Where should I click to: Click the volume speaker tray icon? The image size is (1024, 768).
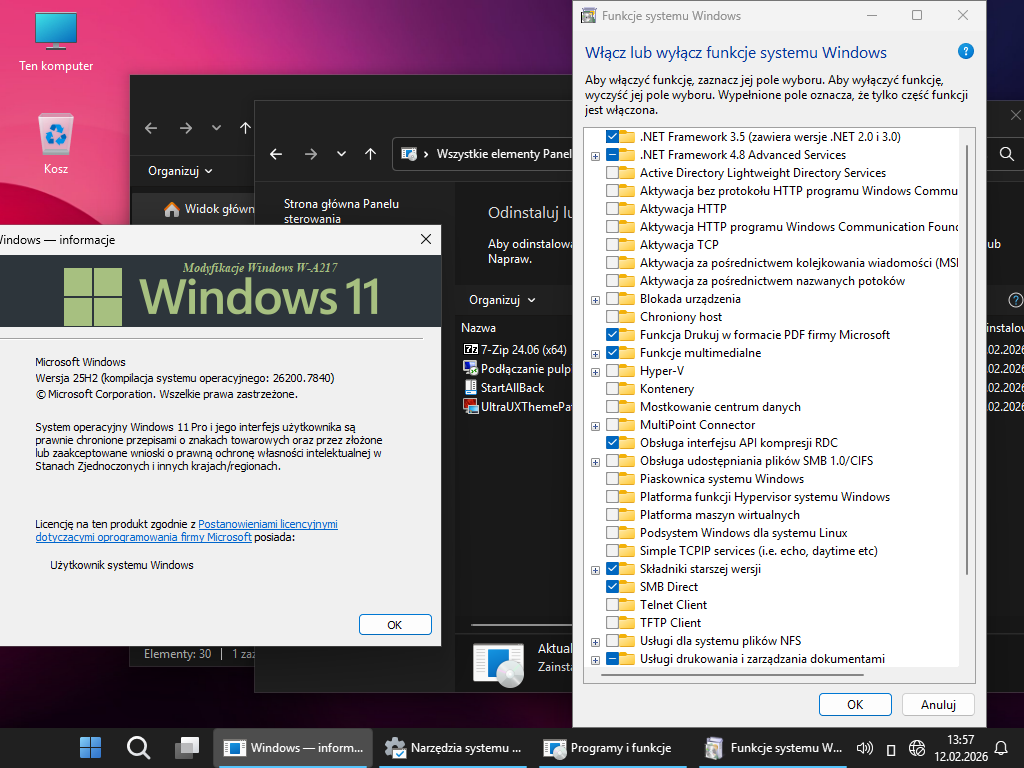865,747
